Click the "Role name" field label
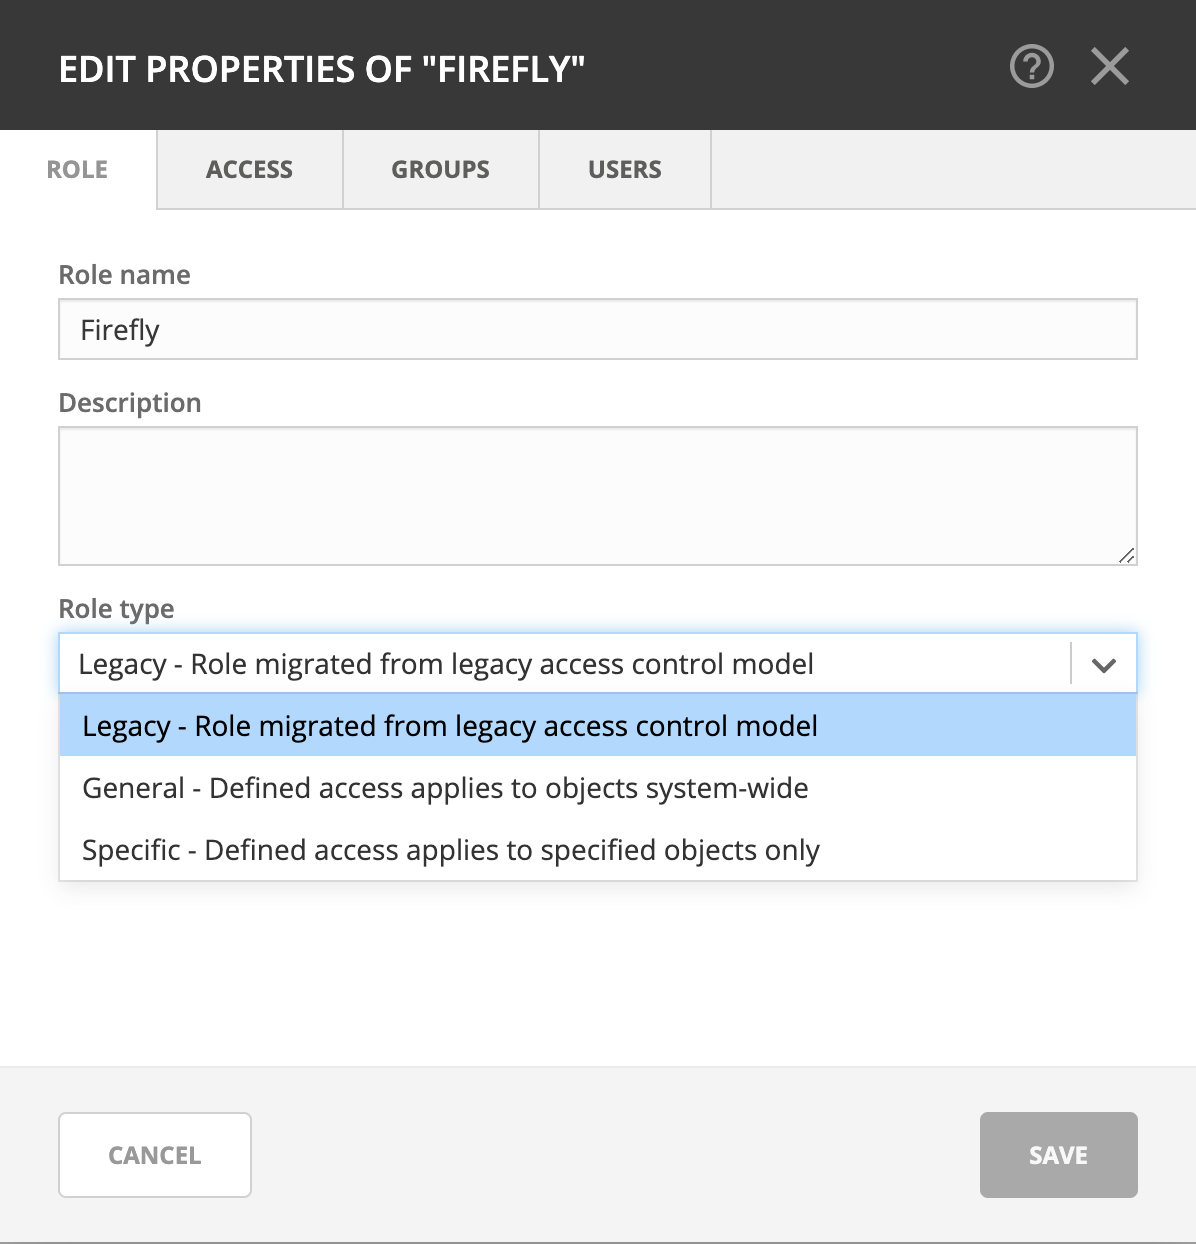This screenshot has height=1244, width=1196. (124, 275)
